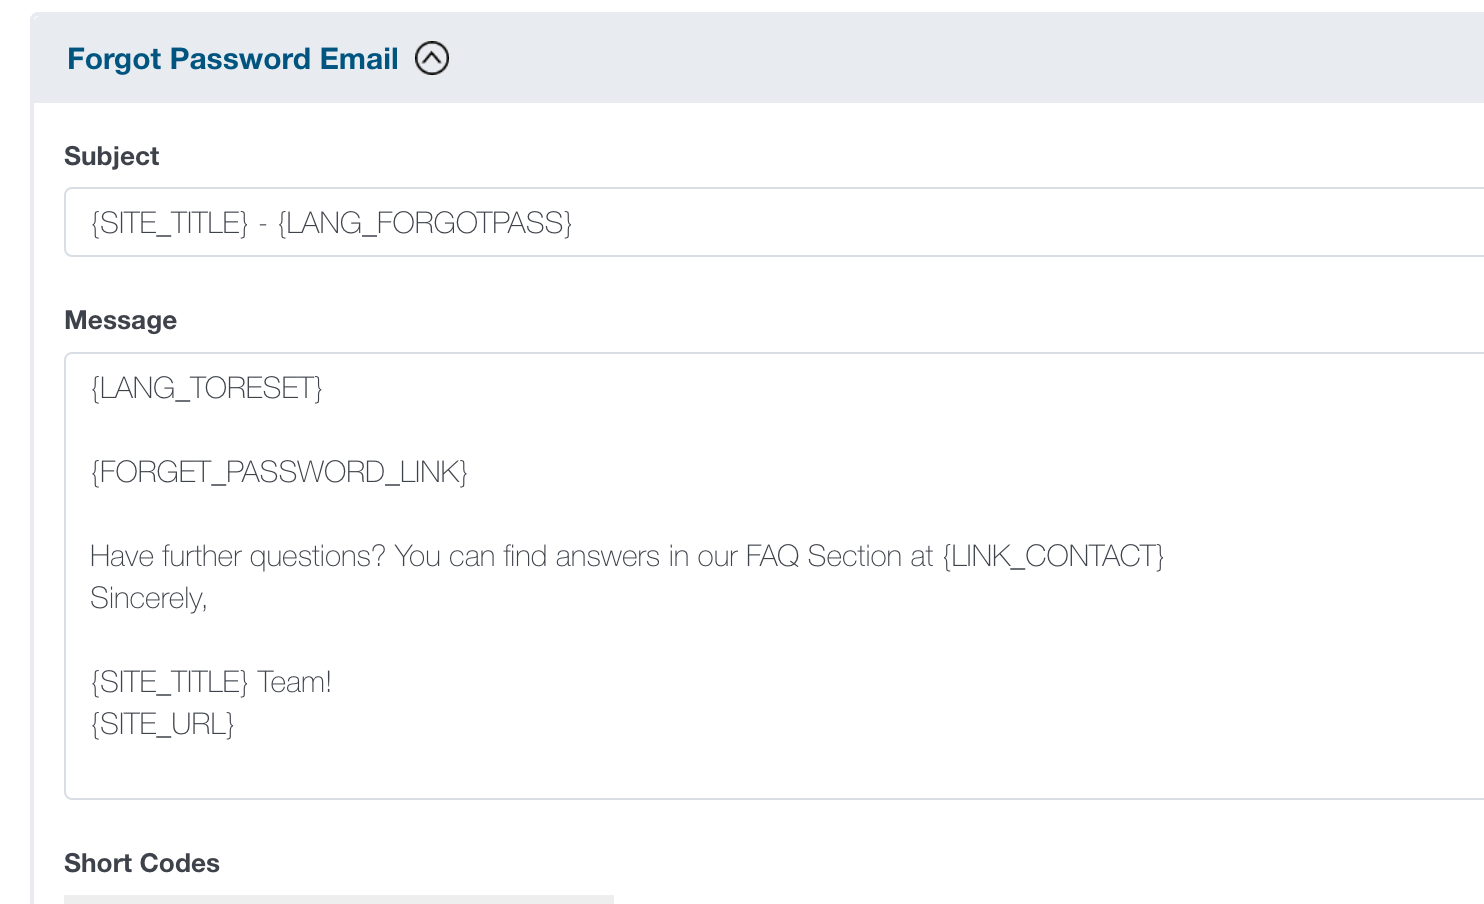Click {SITE_TITLE} in the message signature
Image resolution: width=1484 pixels, height=904 pixels.
pyautogui.click(x=169, y=682)
